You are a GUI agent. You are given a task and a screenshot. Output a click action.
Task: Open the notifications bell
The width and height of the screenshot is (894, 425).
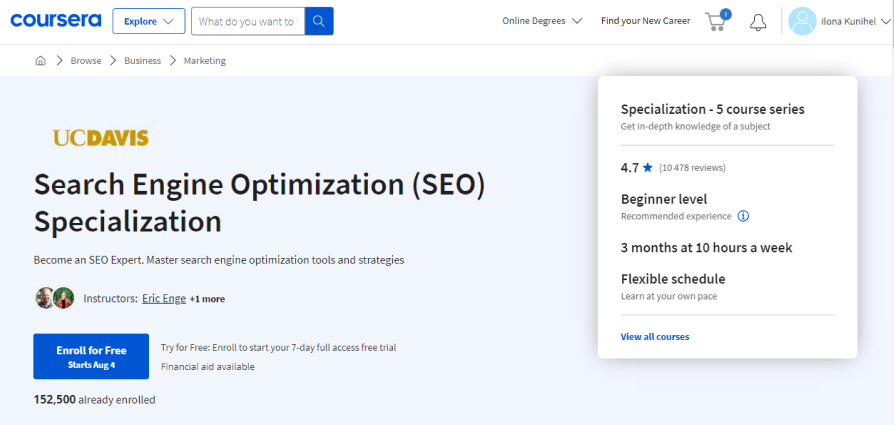[758, 21]
